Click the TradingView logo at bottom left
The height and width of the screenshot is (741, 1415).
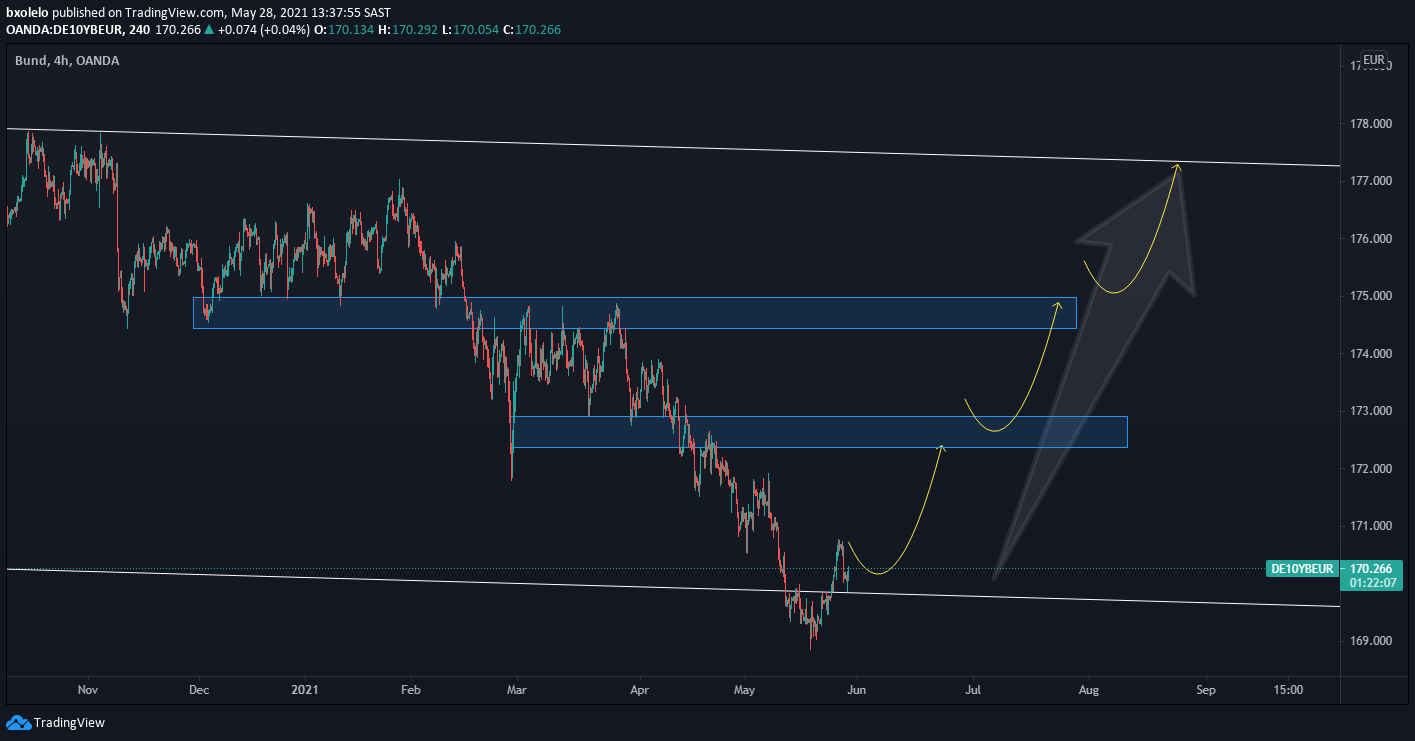pos(56,722)
